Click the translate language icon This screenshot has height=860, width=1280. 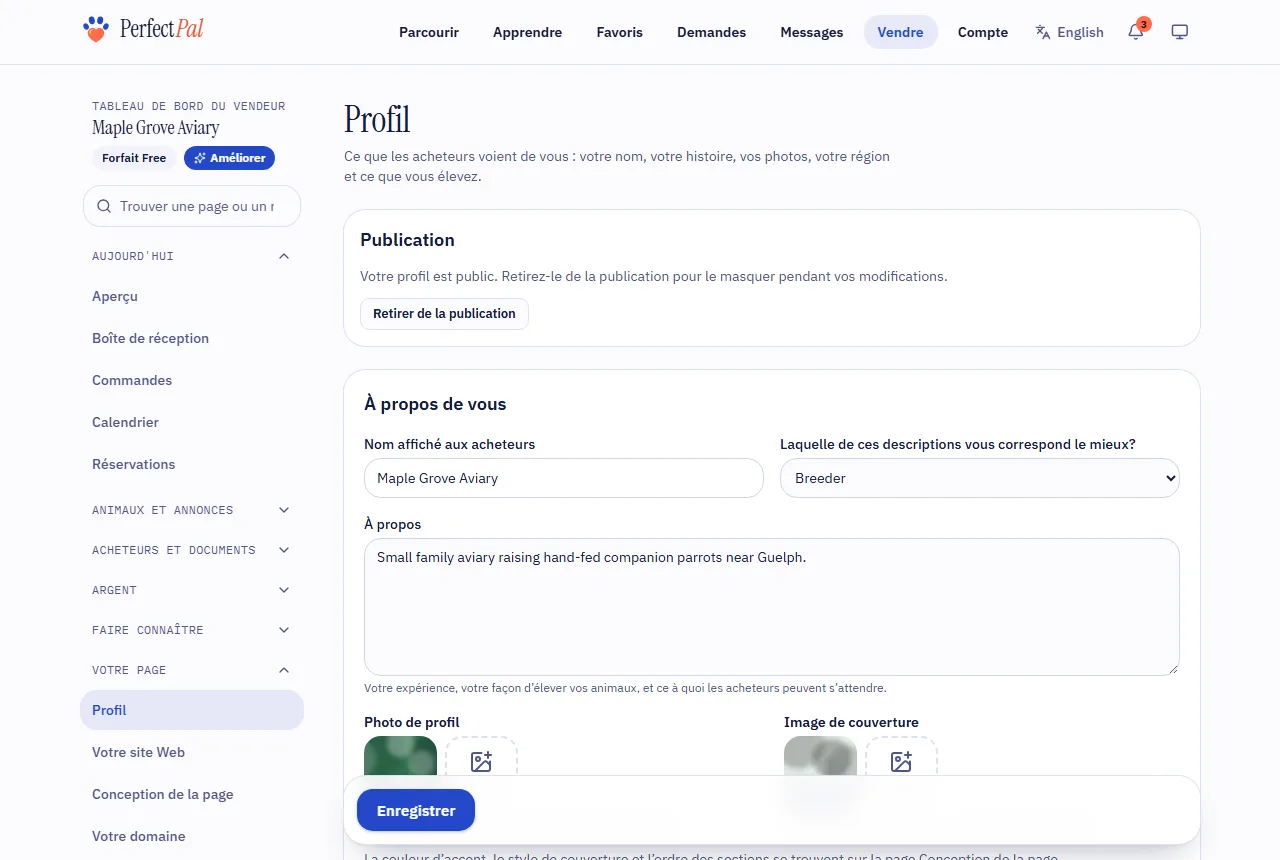[x=1043, y=32]
